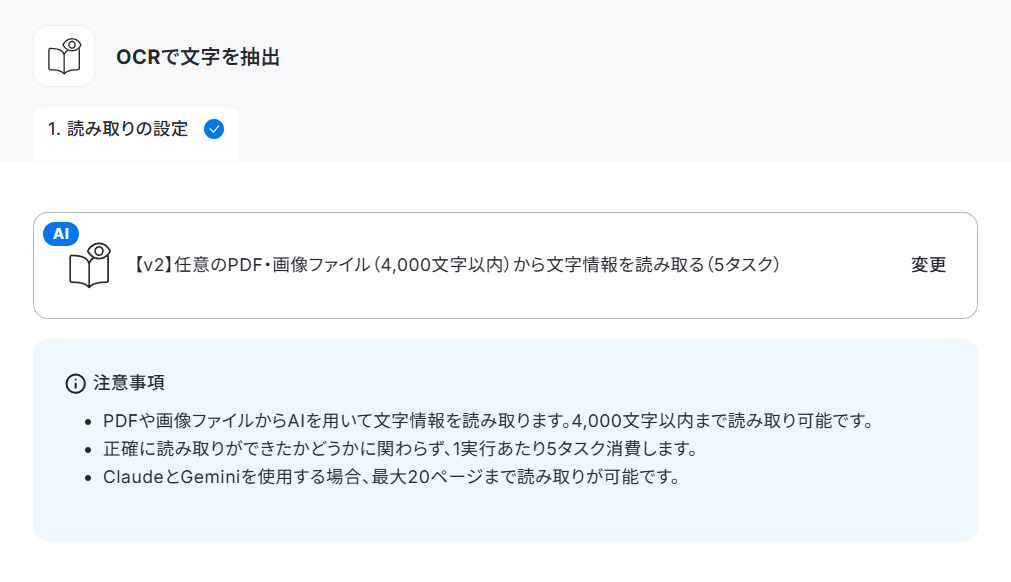
Task: Click the note about 4,000文字以内 reading limit
Action: click(489, 421)
